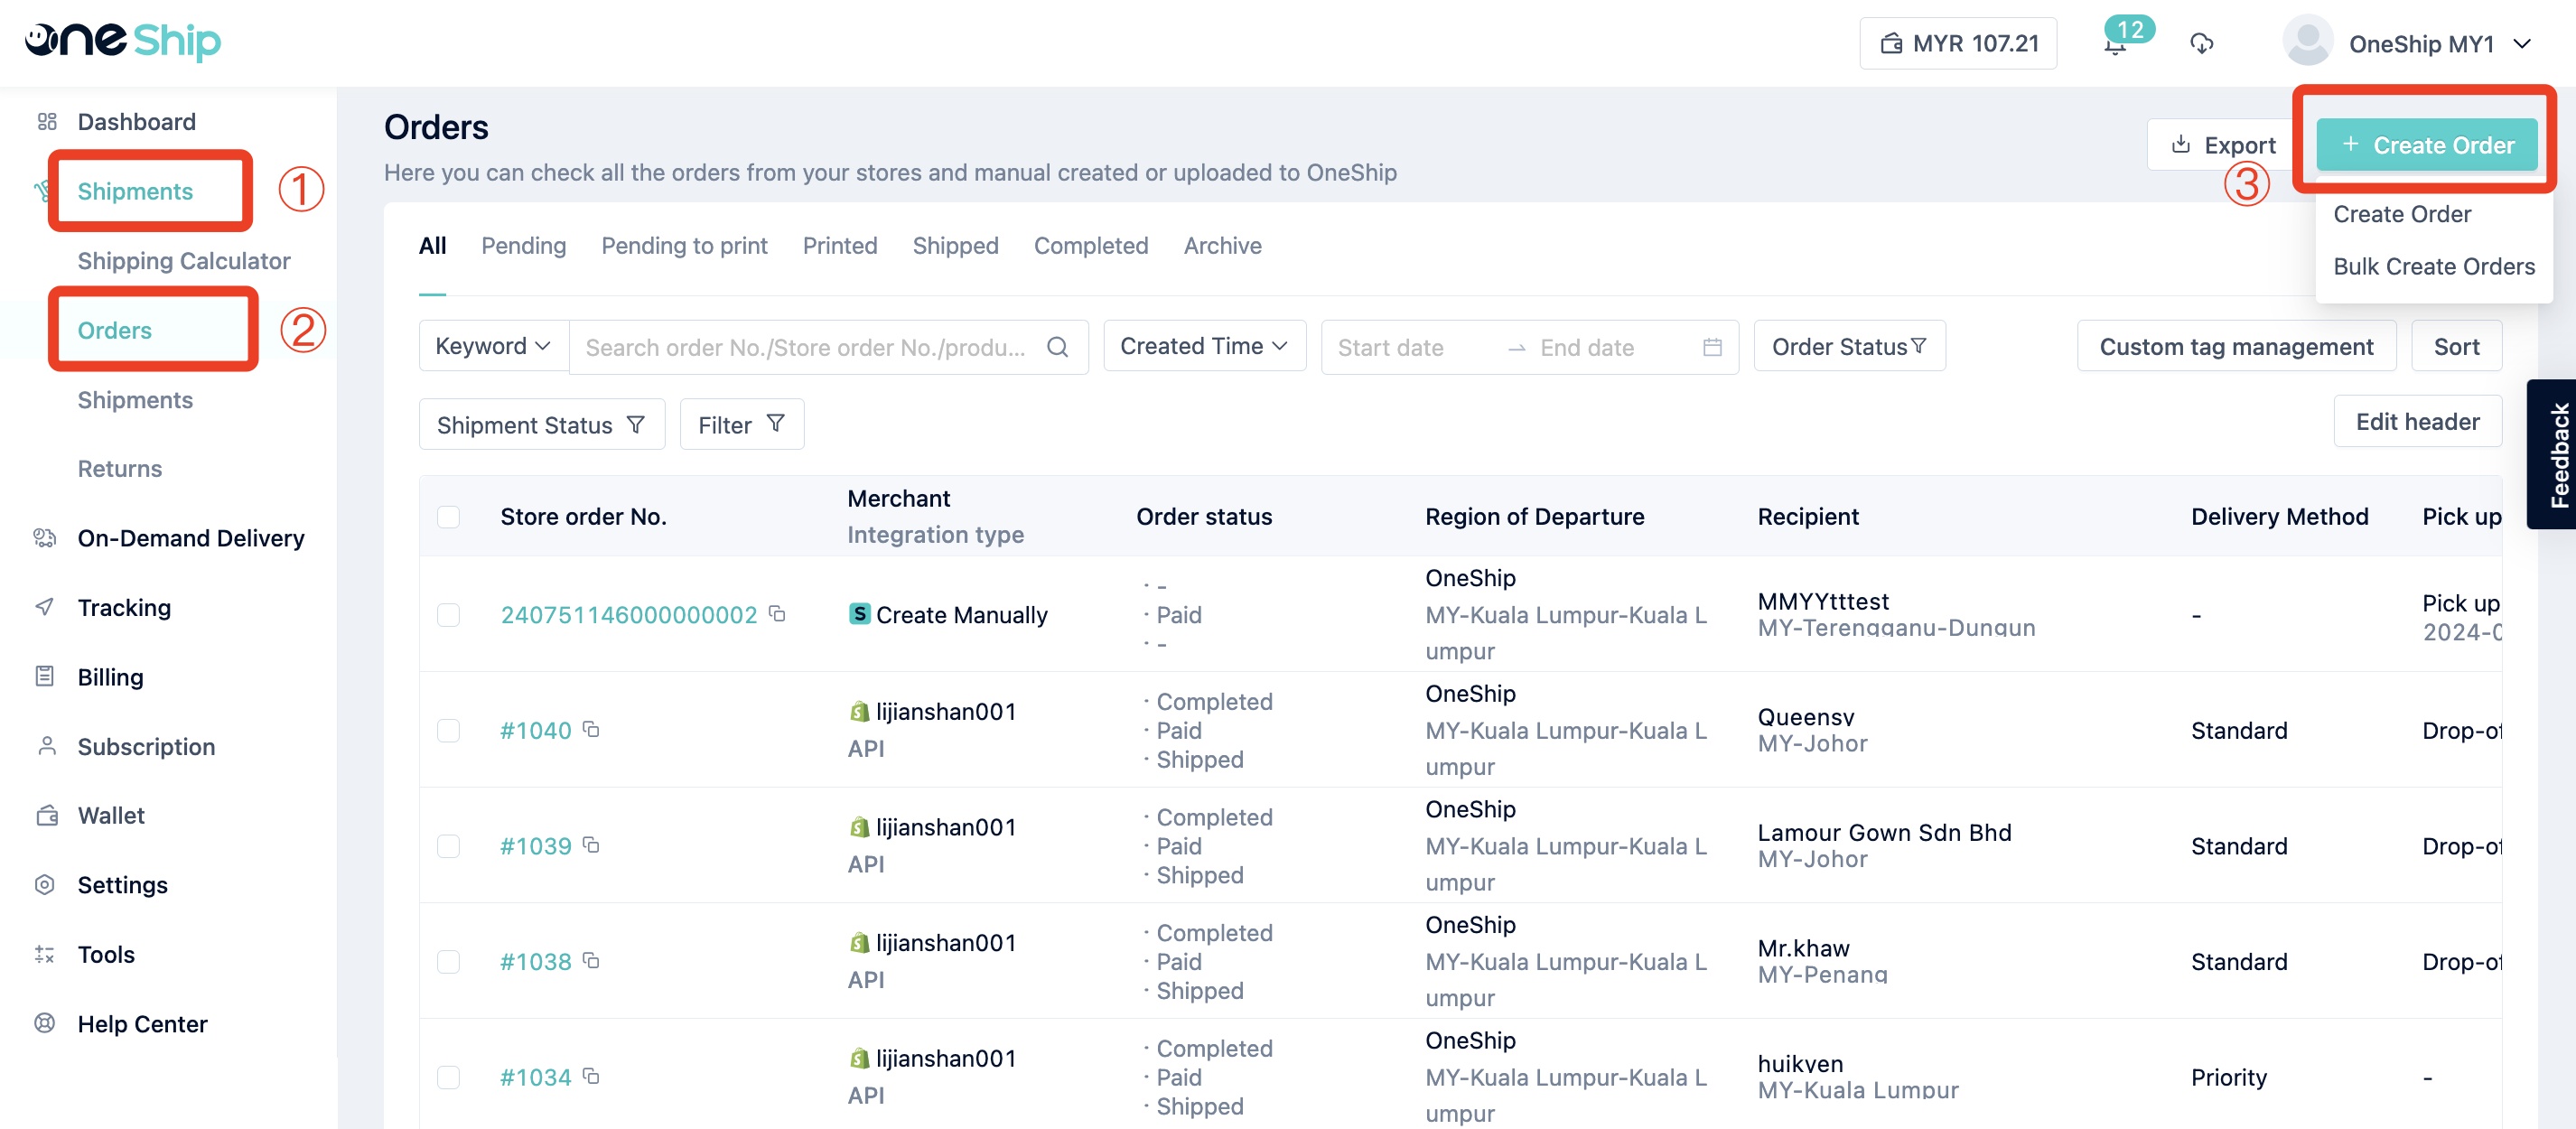
Task: Open Shipping Calculator in sidebar
Action: 184,261
